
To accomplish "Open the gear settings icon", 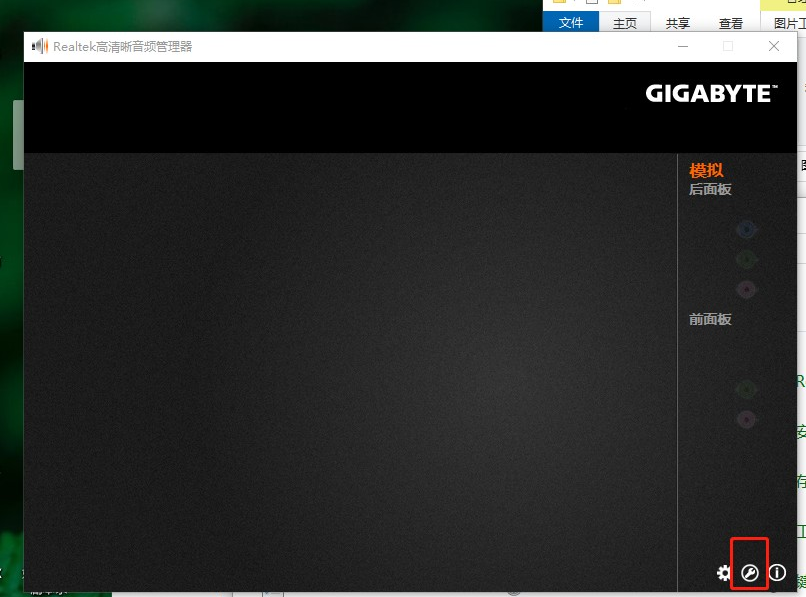I will (x=724, y=573).
